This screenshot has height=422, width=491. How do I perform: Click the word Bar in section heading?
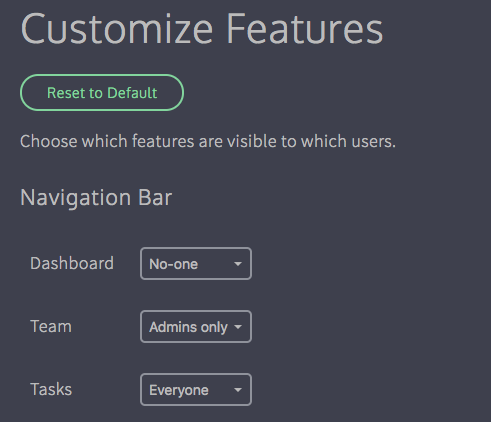(155, 197)
